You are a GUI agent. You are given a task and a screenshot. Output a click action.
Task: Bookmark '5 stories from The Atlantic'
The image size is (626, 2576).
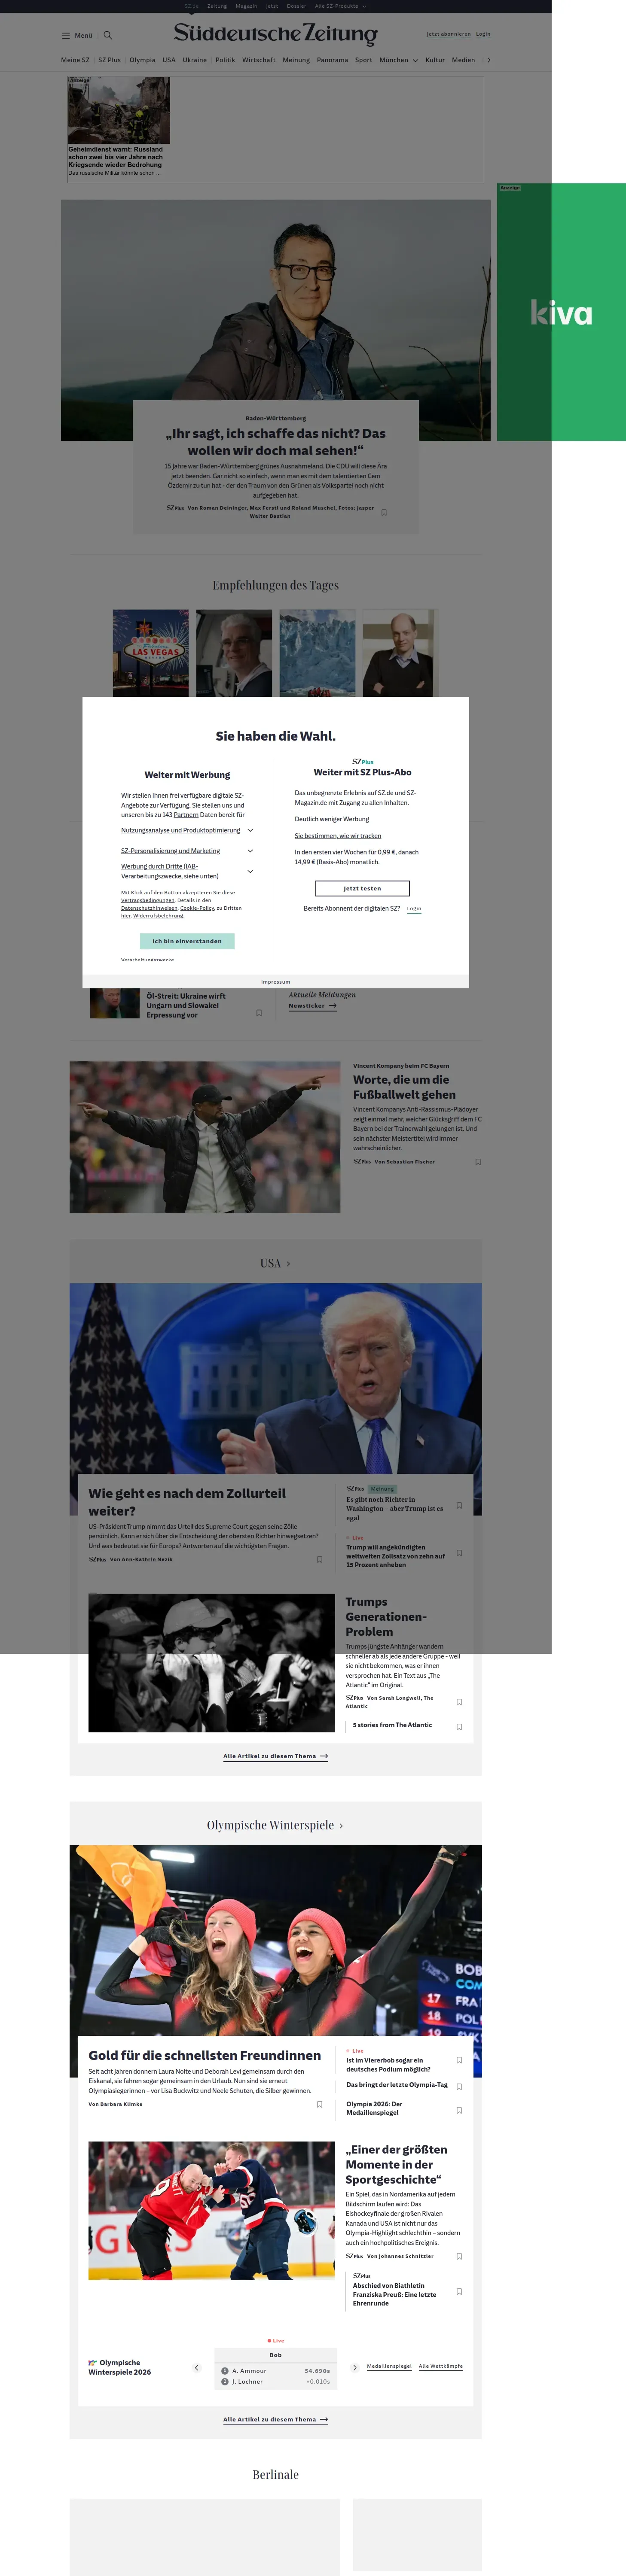459,1727
